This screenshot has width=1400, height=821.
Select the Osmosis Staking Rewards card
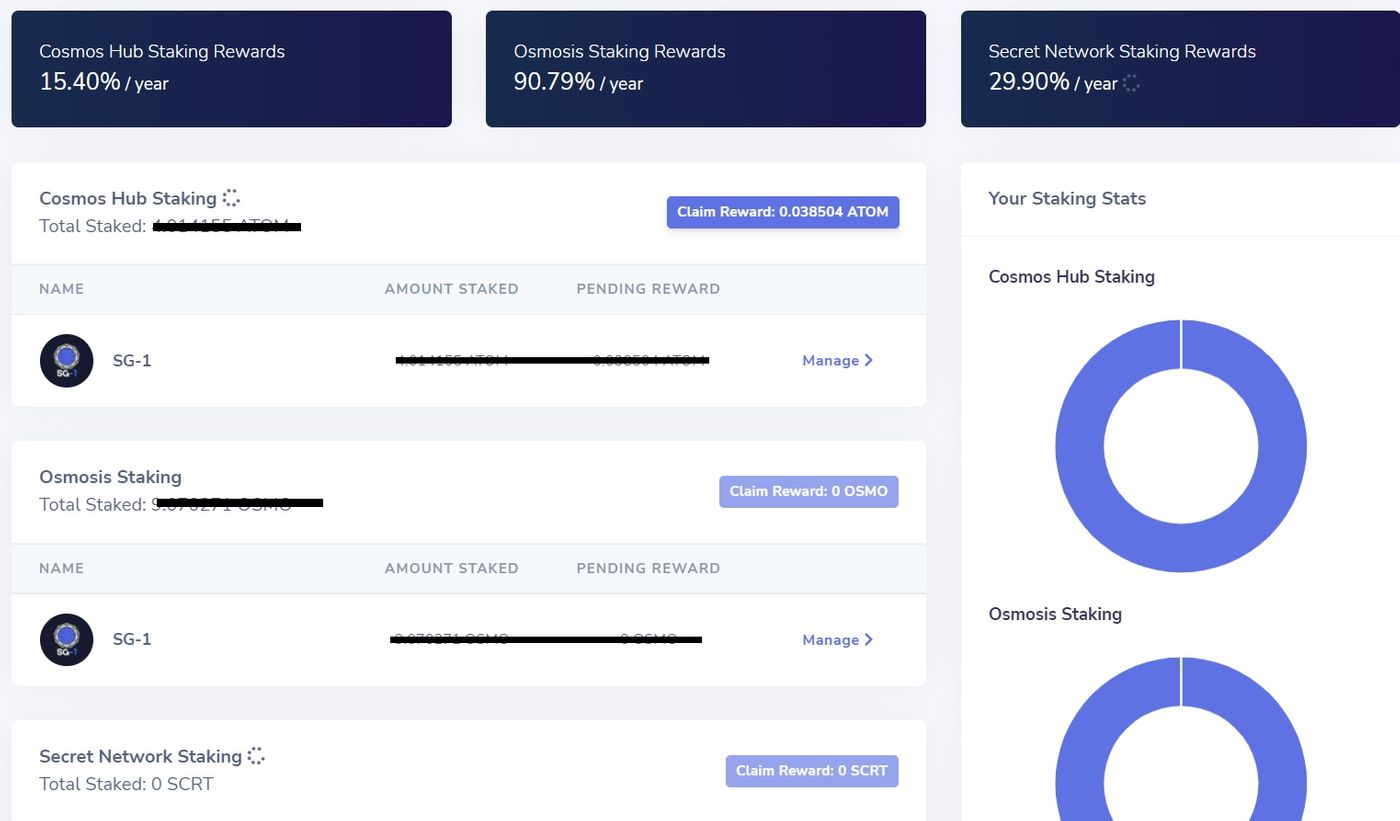click(706, 69)
